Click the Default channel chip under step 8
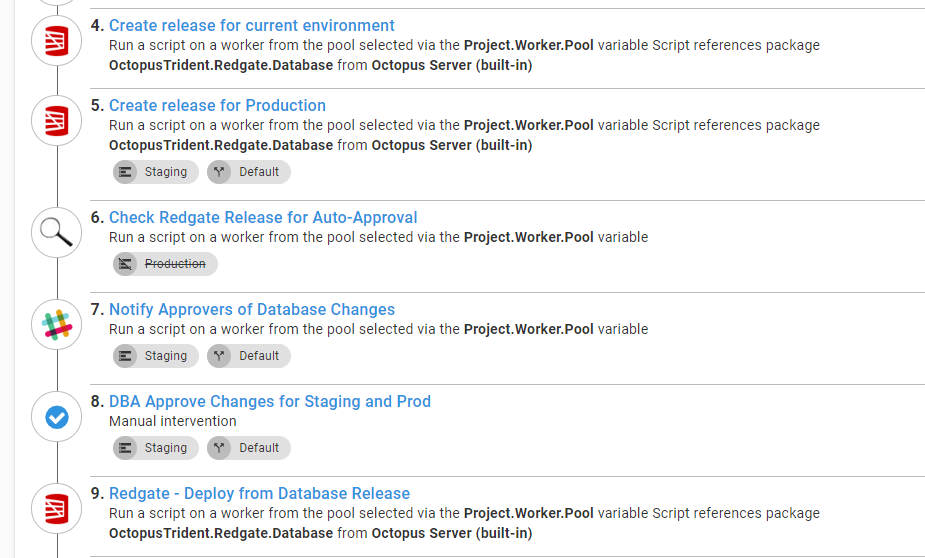Viewport: 925px width, 558px height. coord(249,448)
